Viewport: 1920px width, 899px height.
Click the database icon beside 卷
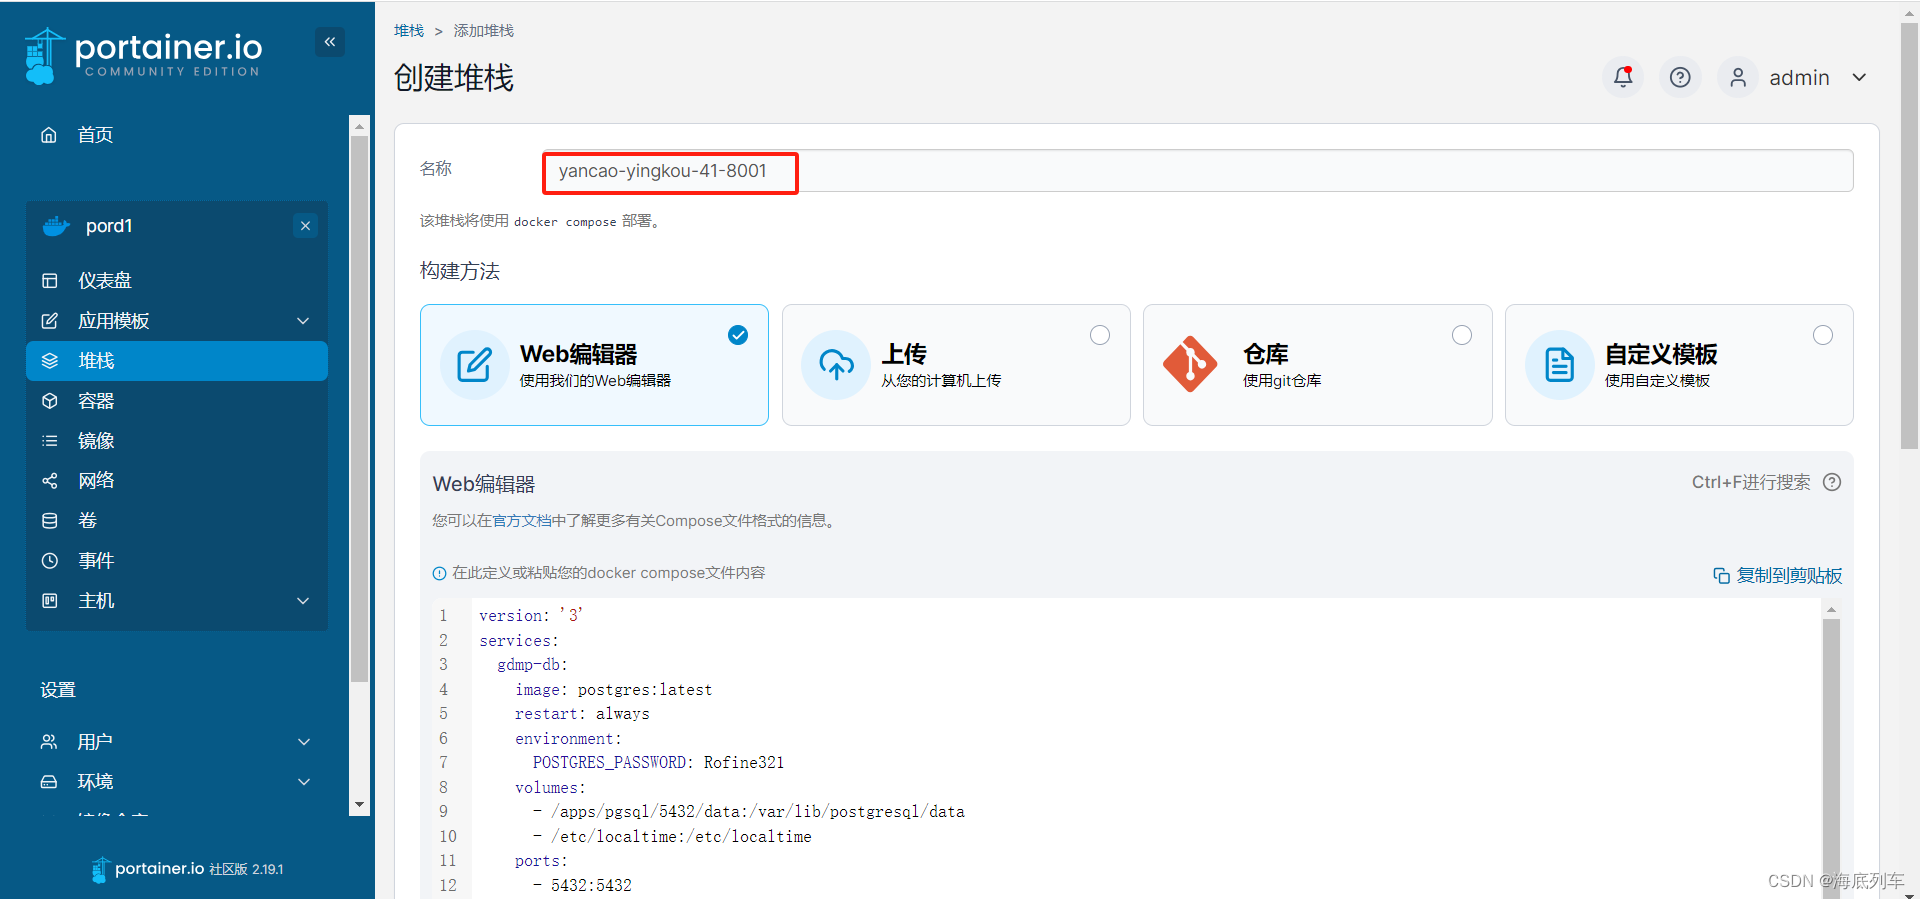[49, 521]
